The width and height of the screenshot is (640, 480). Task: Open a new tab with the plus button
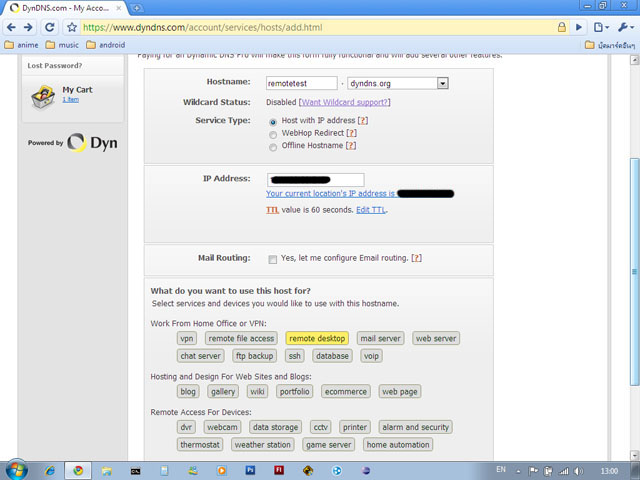pyautogui.click(x=137, y=8)
